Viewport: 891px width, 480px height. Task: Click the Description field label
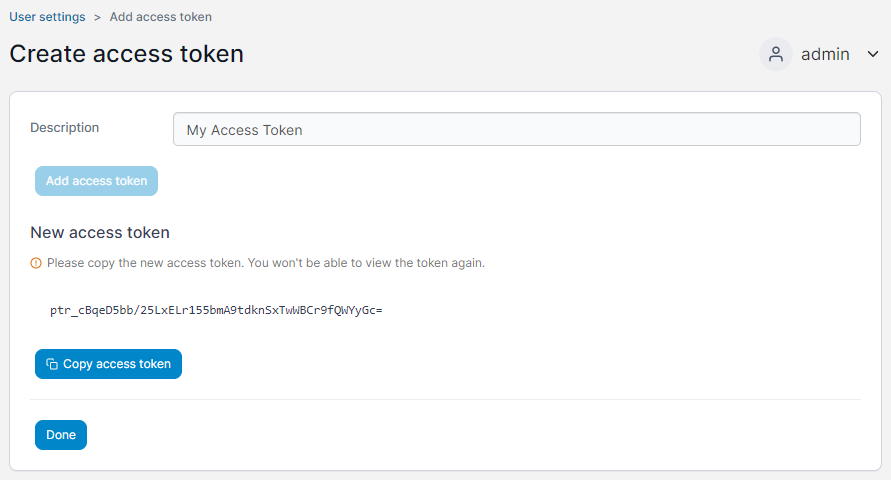(64, 128)
